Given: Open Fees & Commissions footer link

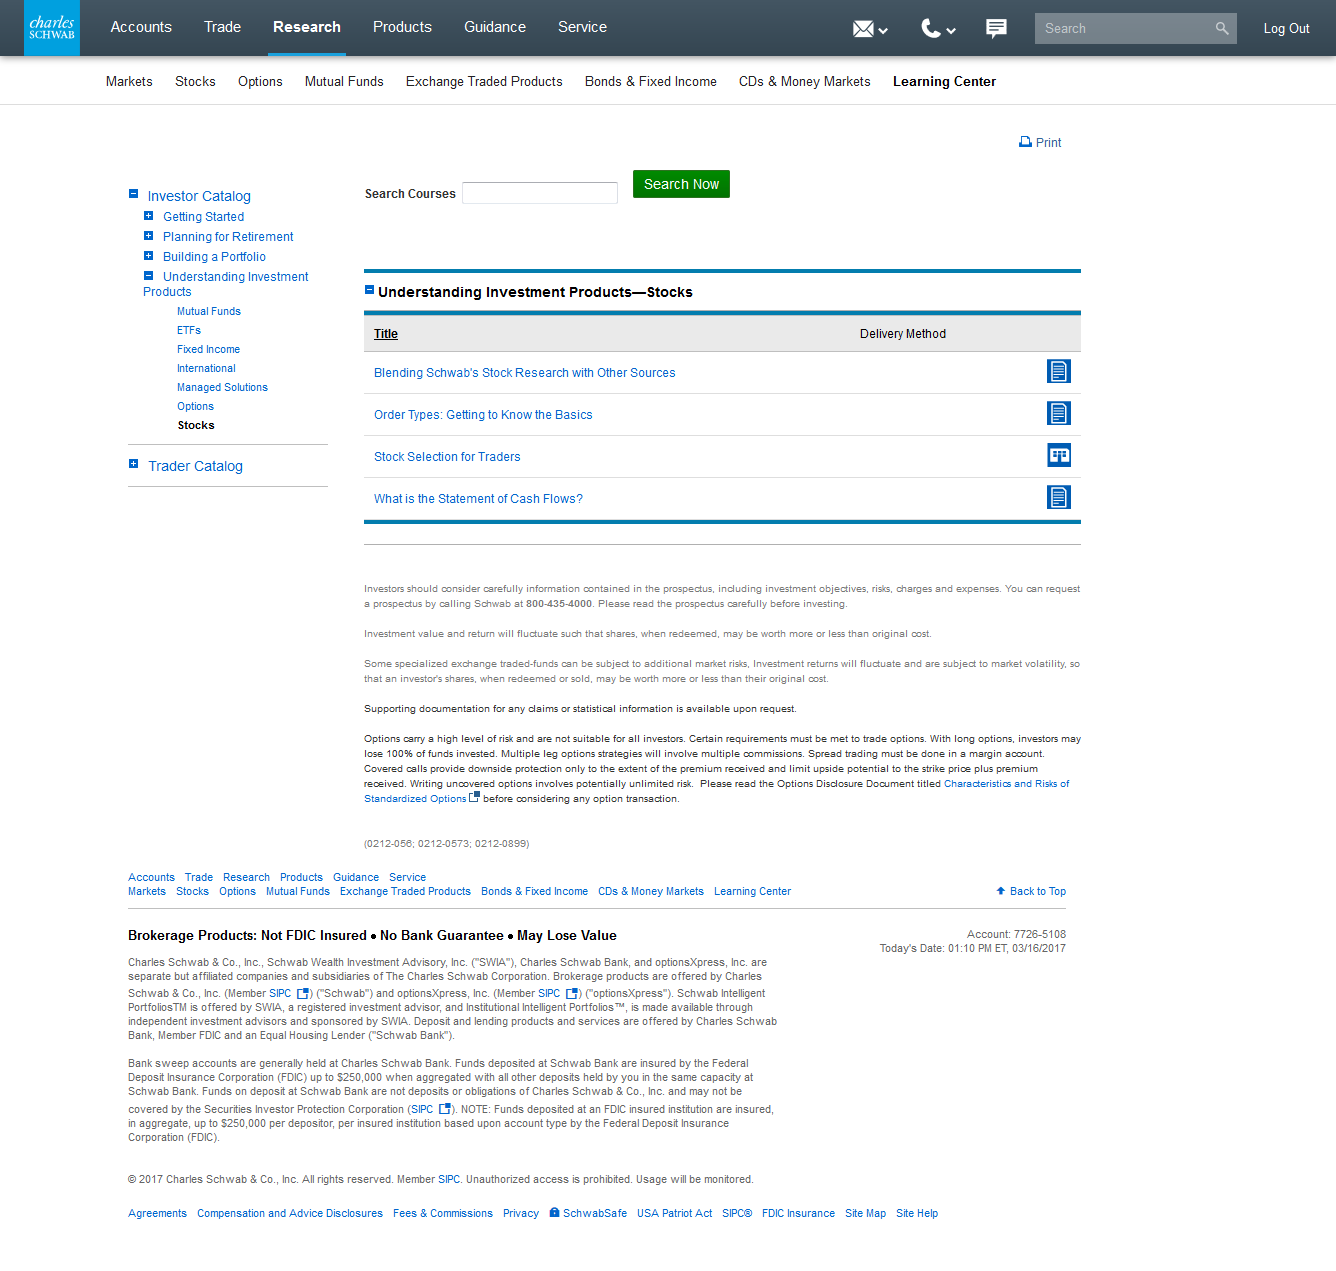Looking at the screenshot, I should click(443, 1213).
